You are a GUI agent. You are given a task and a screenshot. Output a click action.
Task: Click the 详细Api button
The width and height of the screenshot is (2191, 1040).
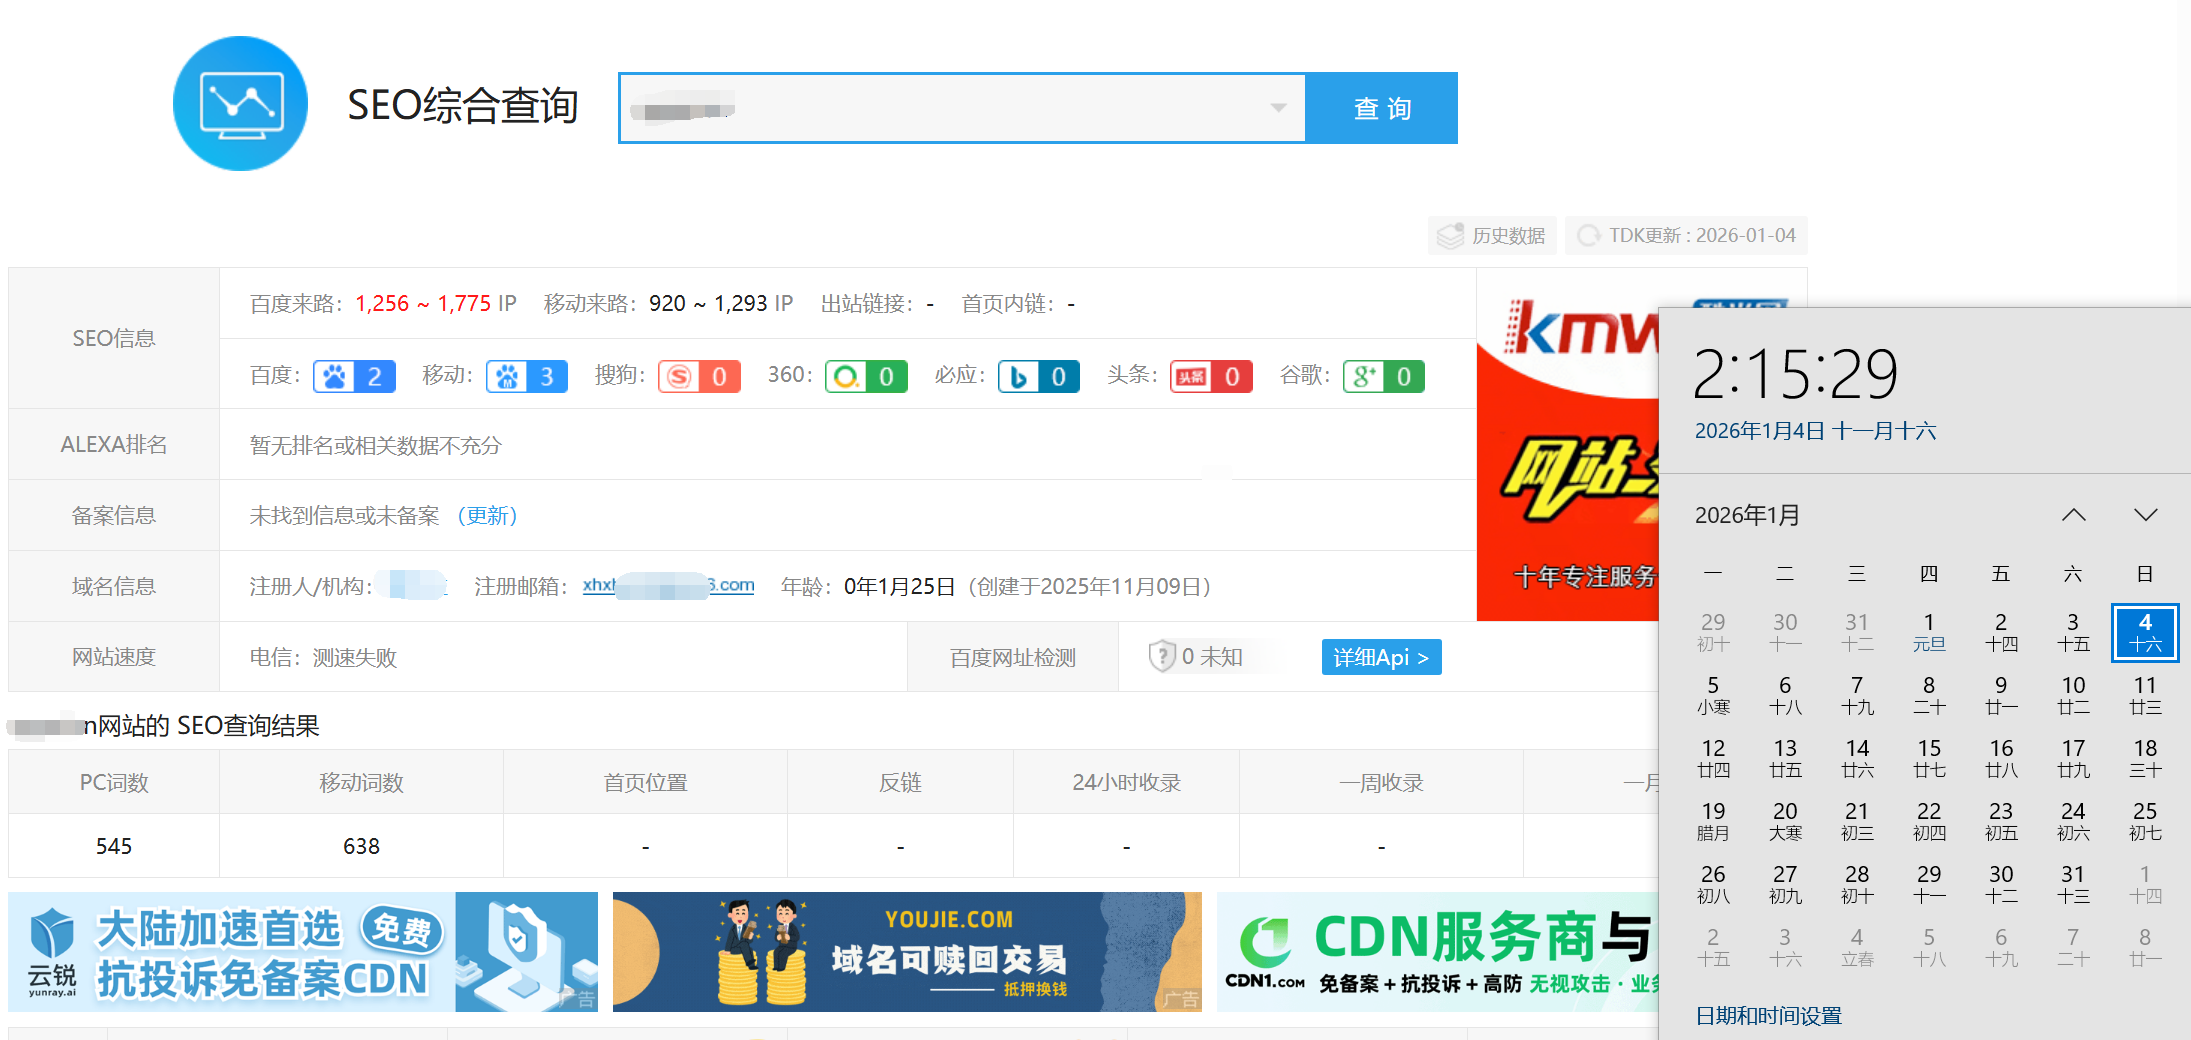click(1381, 657)
